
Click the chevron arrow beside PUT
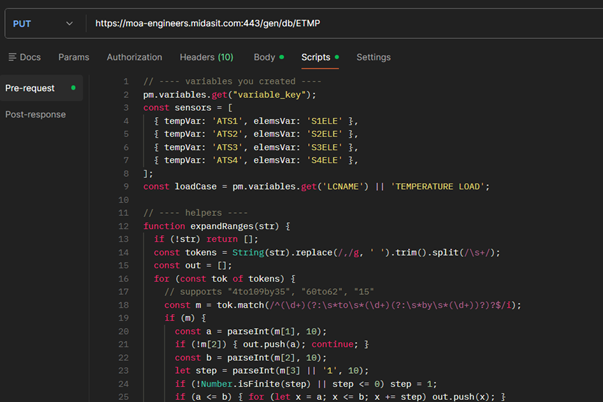(x=69, y=23)
